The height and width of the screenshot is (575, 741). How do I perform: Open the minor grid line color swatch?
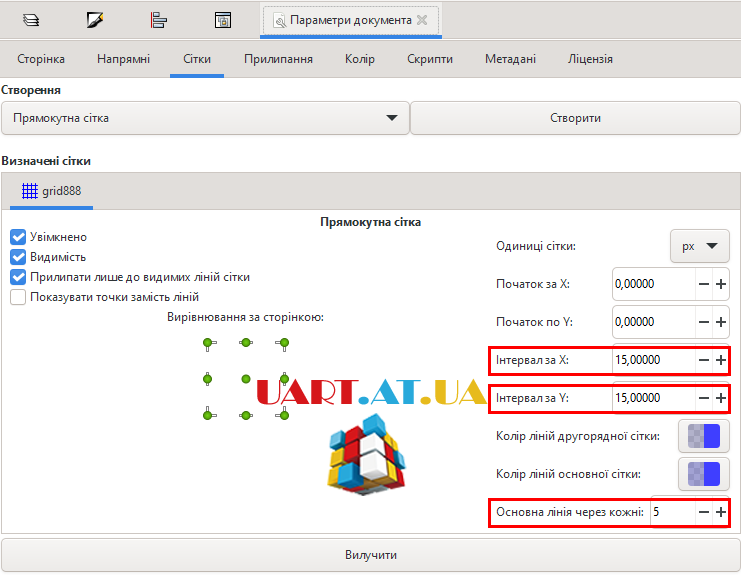(x=704, y=436)
